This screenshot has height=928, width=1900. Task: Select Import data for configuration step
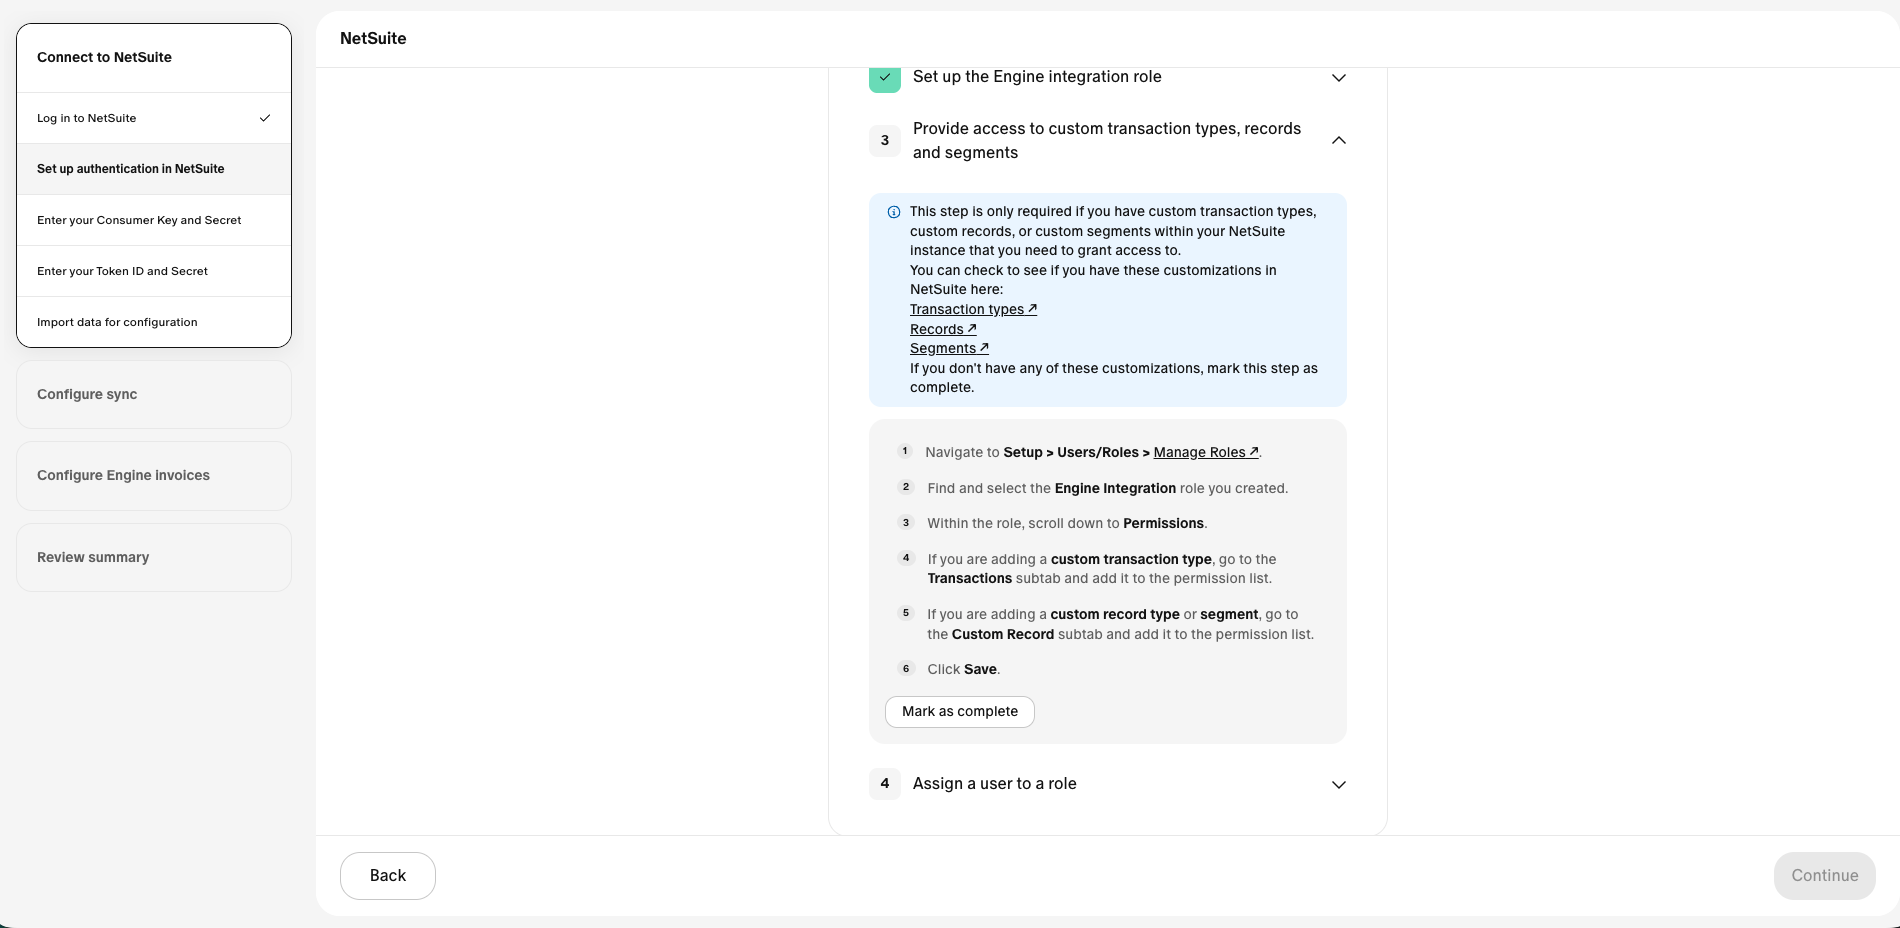pyautogui.click(x=154, y=322)
